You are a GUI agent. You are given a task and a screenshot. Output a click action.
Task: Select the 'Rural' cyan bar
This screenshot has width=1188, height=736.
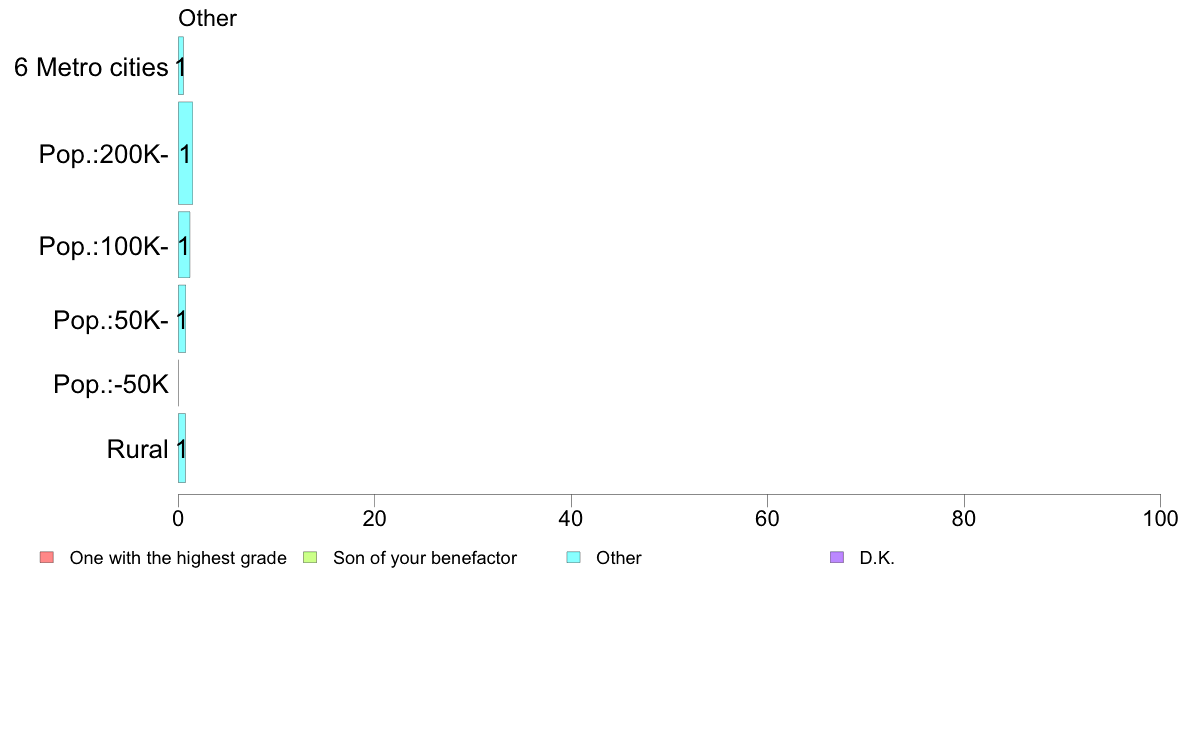182,448
